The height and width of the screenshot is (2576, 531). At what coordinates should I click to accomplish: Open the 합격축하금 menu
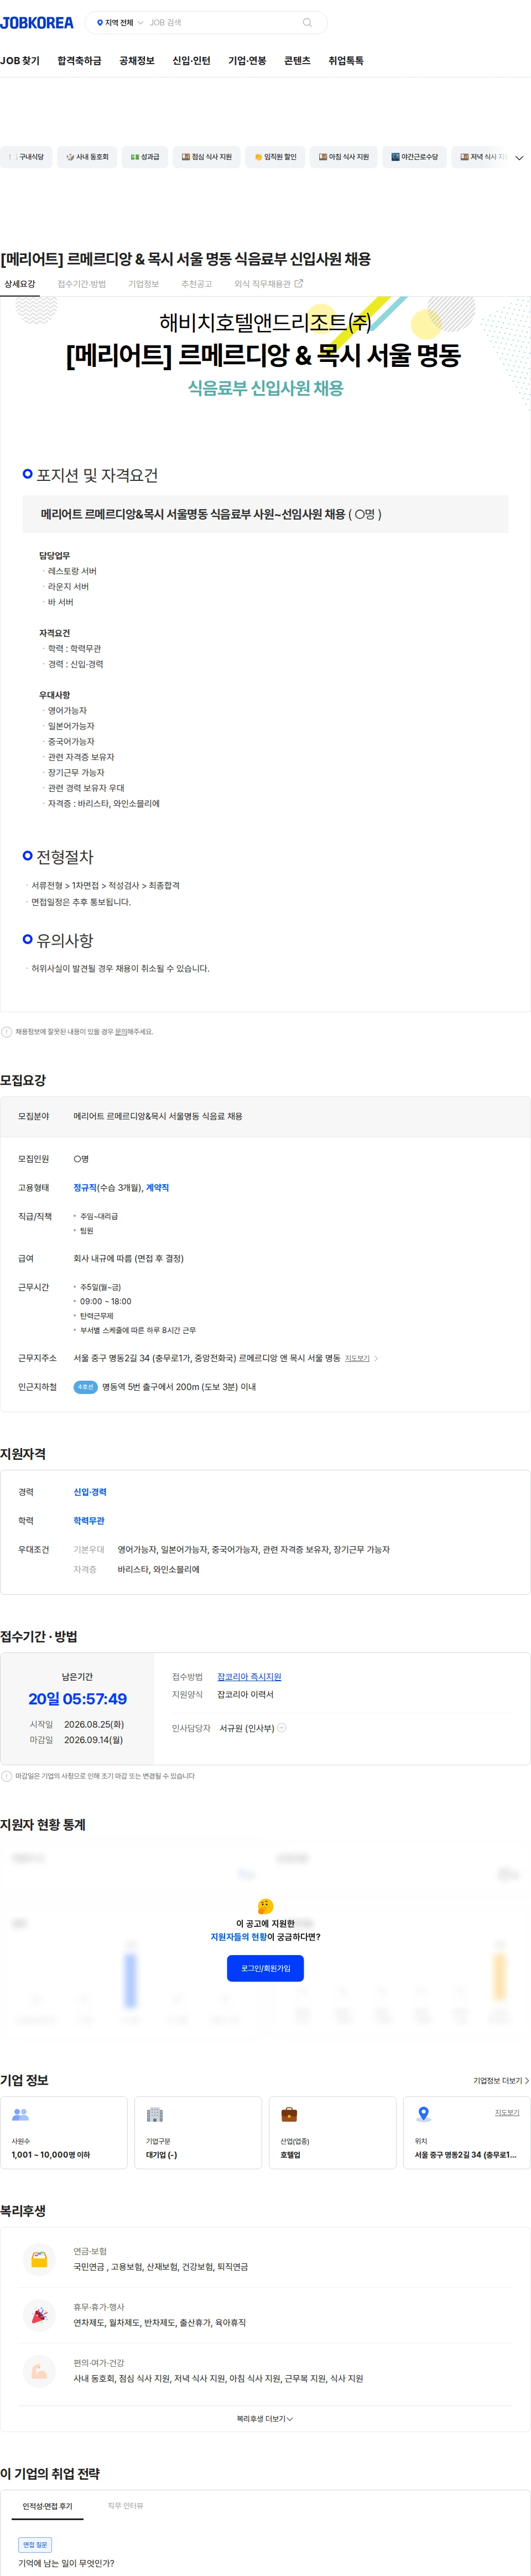(x=79, y=61)
